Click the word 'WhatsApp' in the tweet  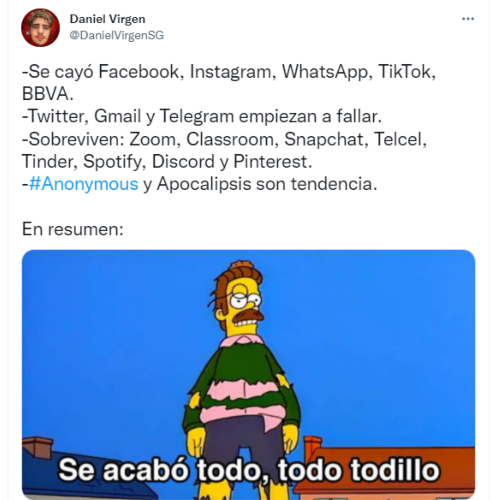point(327,72)
